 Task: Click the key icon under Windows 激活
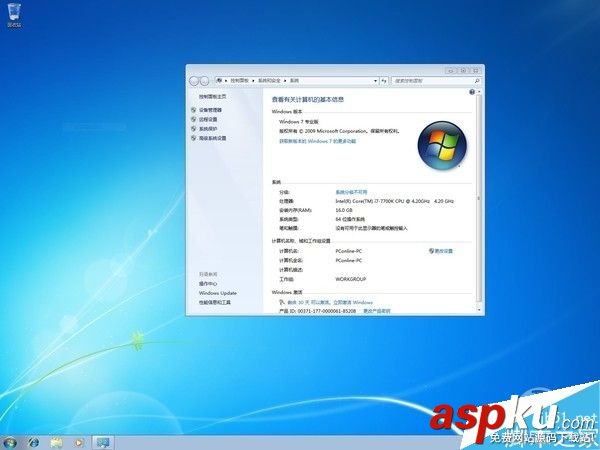[282, 302]
